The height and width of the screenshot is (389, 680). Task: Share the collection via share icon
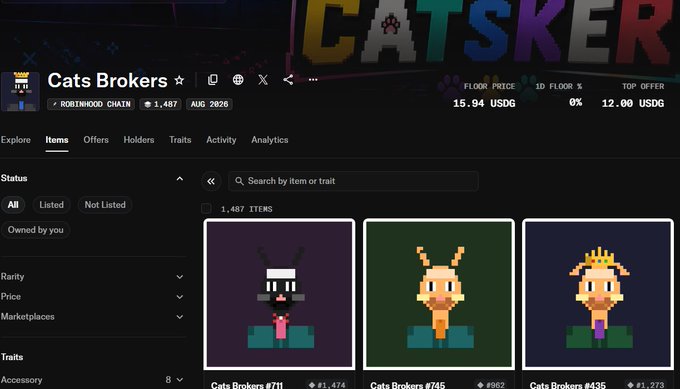pos(288,80)
